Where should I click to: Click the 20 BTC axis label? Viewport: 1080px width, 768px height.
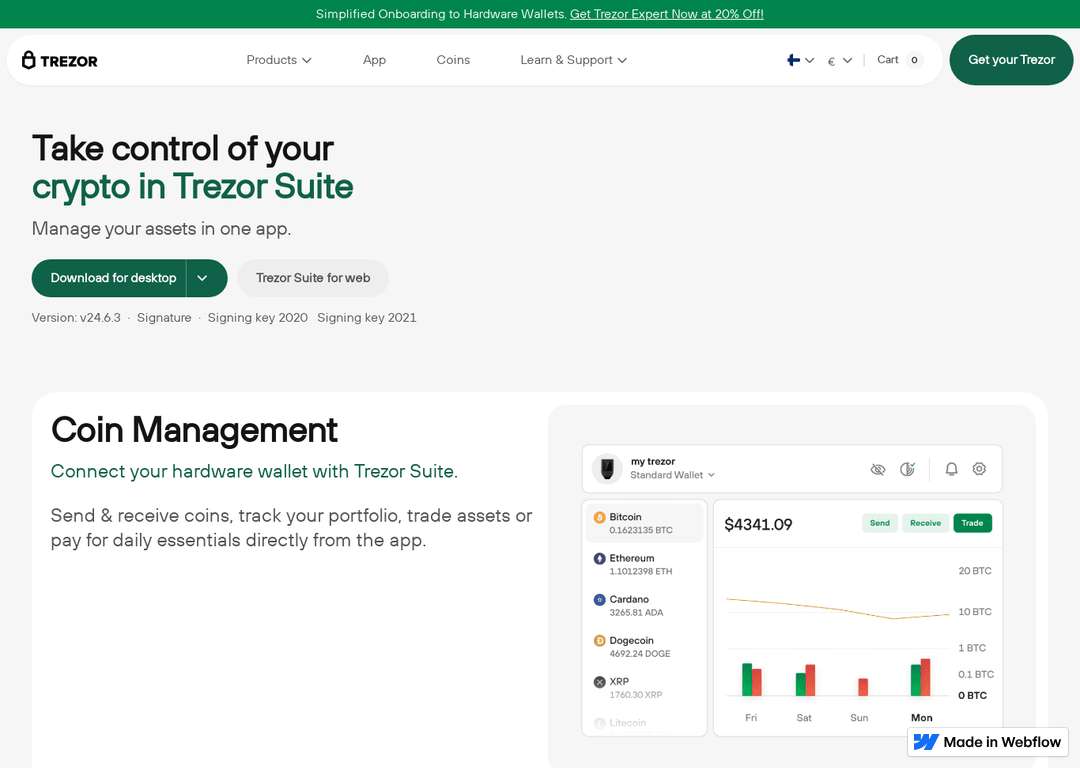coord(975,571)
